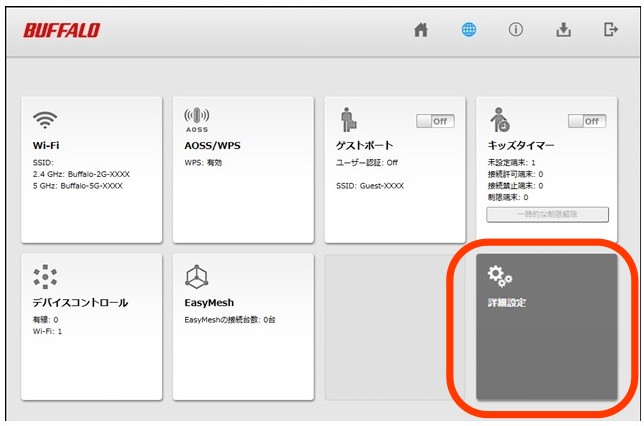The height and width of the screenshot is (426, 644).
Task: Toggle the ゲストポート Off switch
Action: pos(435,121)
